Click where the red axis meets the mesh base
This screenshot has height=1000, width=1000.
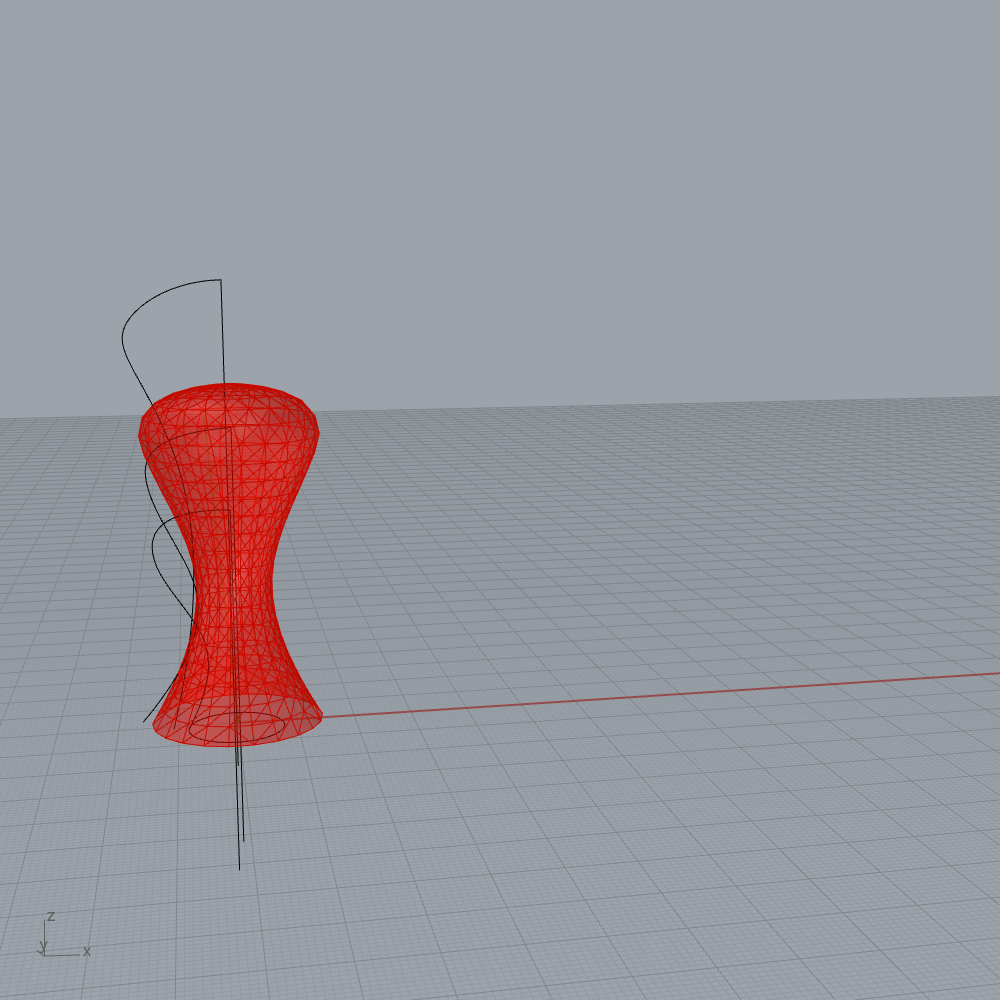322,716
